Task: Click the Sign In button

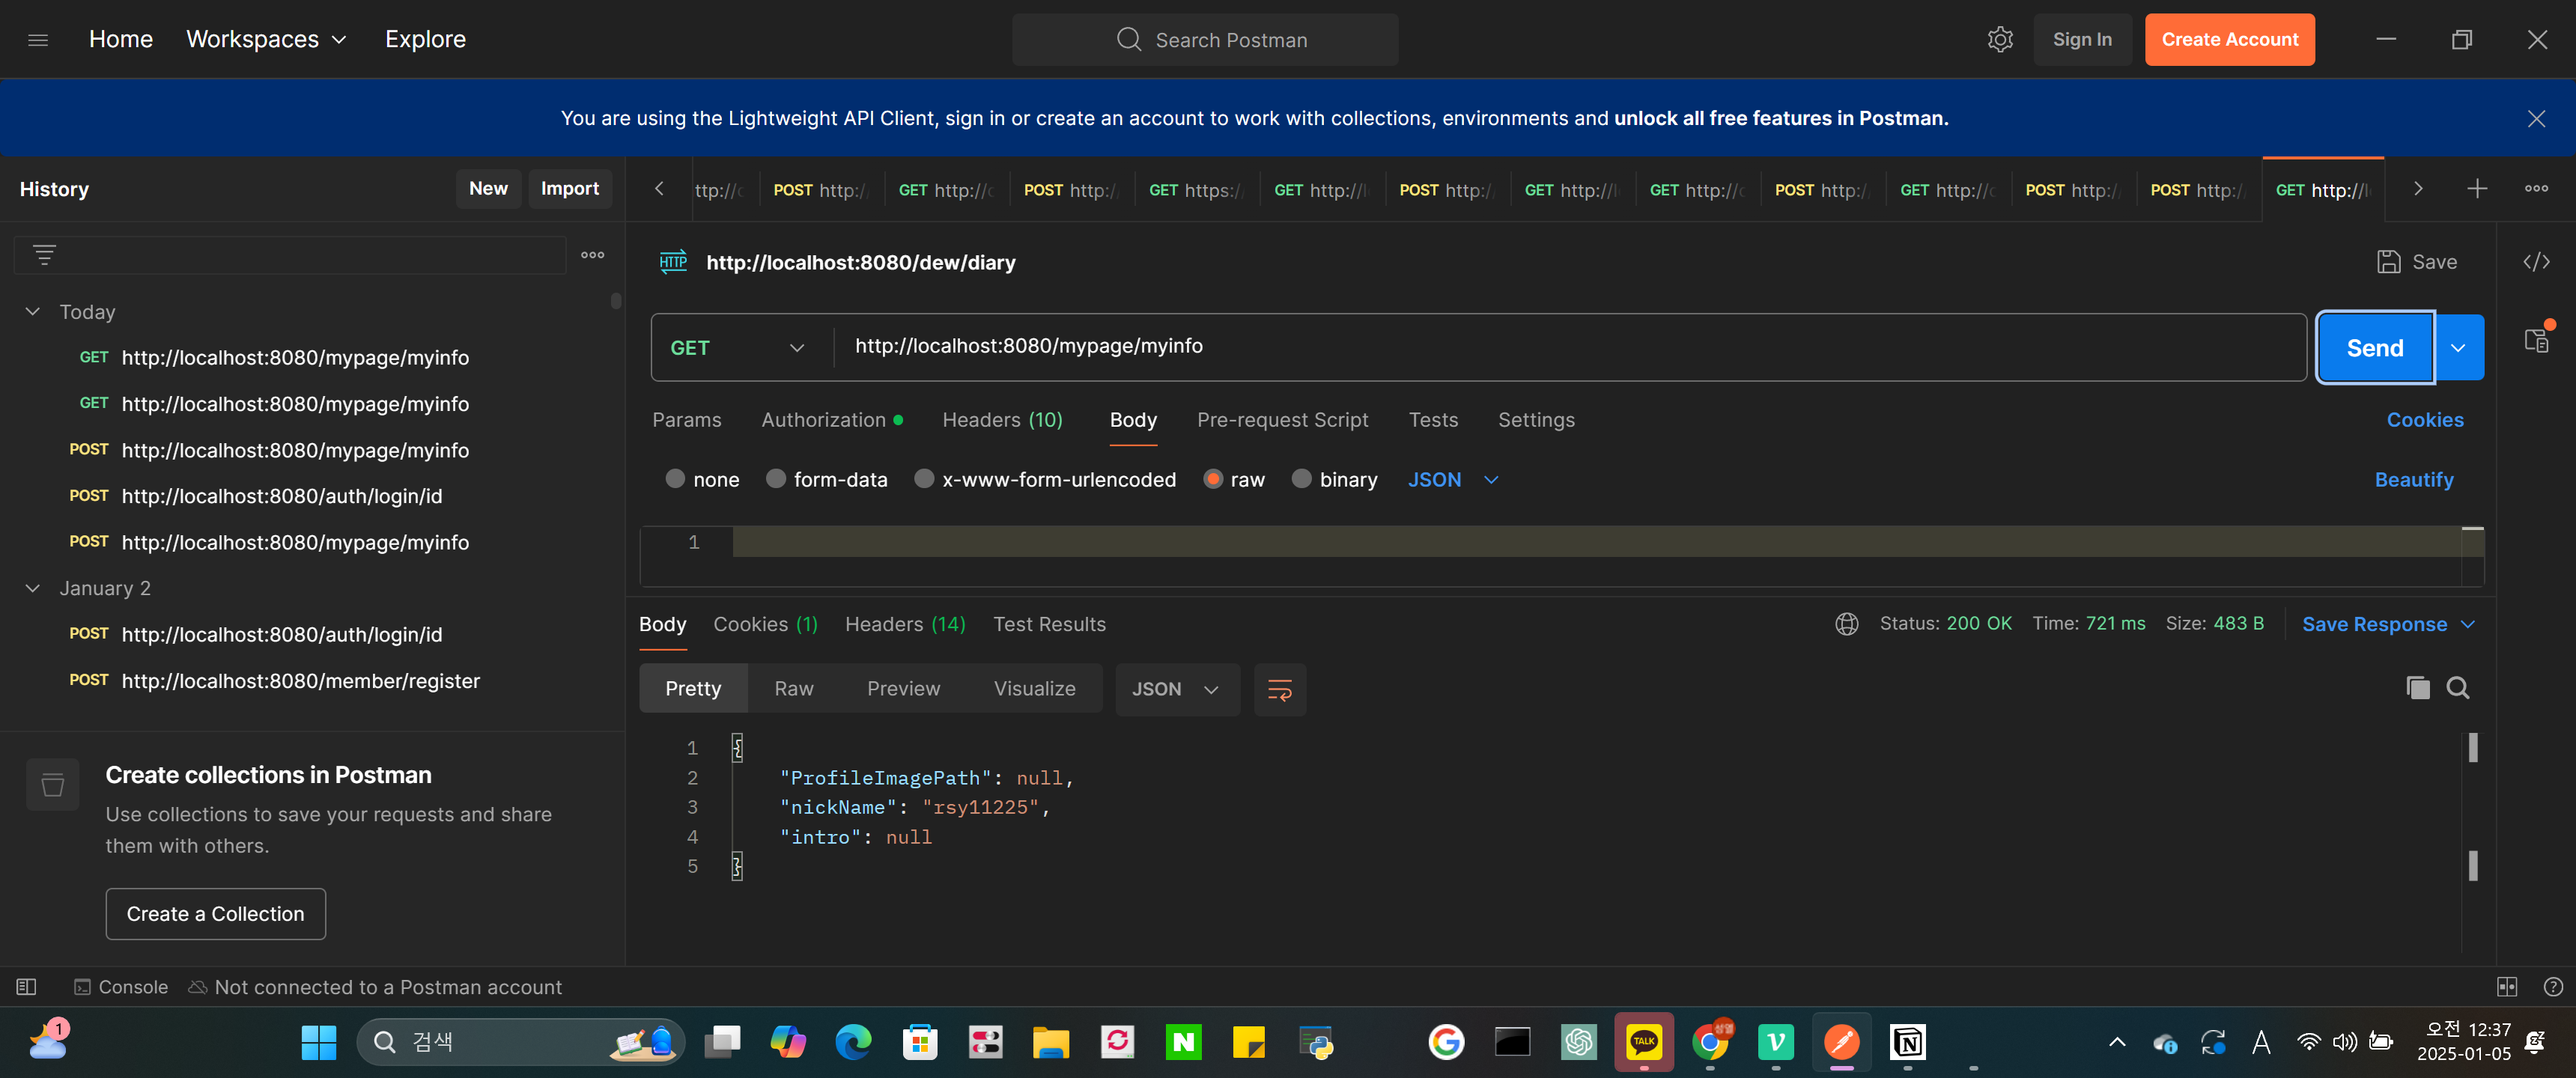Action: tap(2082, 40)
